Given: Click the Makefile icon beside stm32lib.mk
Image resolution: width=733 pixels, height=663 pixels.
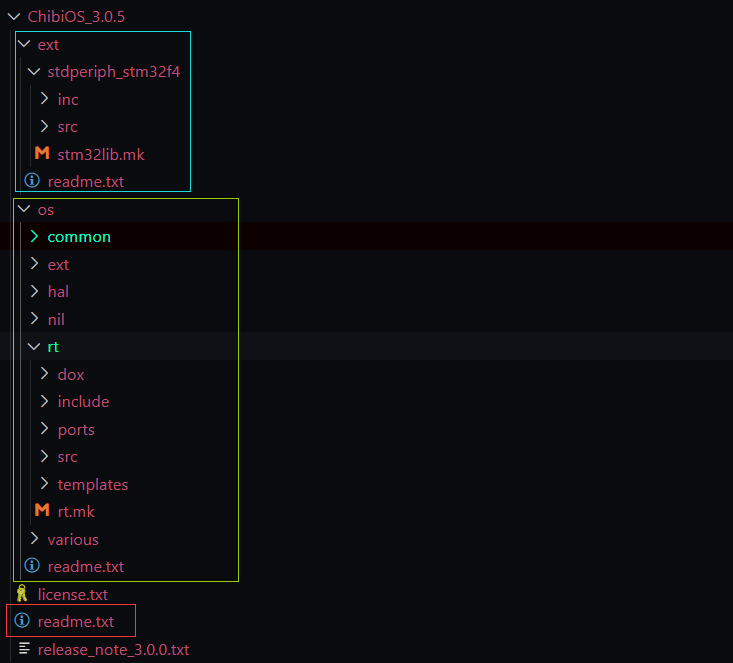Looking at the screenshot, I should coord(42,154).
